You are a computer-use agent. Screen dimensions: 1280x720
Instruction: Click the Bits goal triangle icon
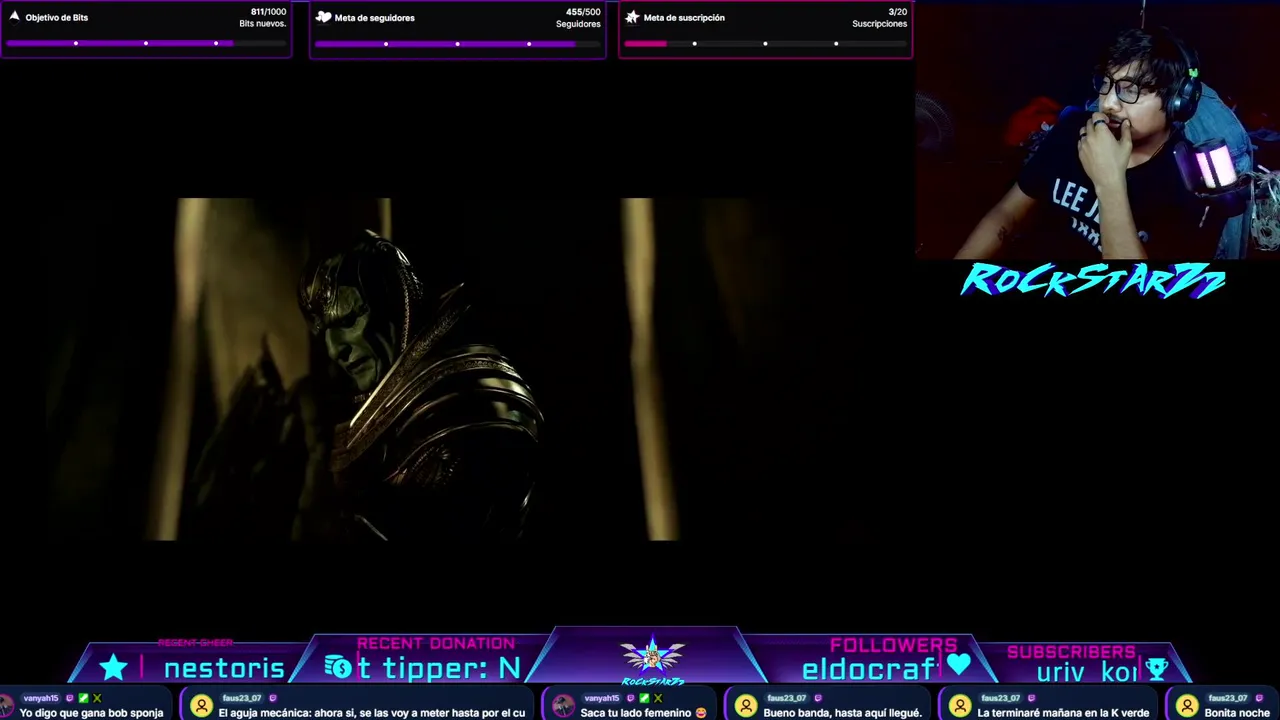click(x=14, y=17)
